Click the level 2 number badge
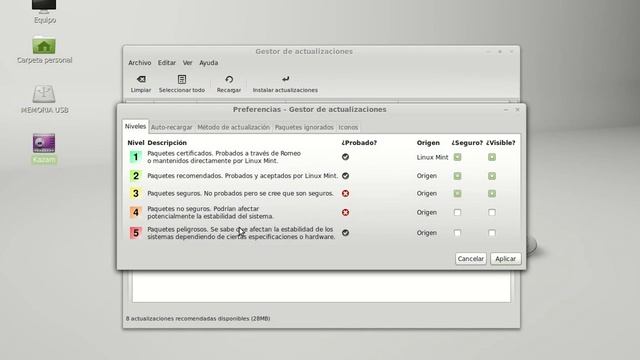This screenshot has height=360, width=640. tap(136, 176)
